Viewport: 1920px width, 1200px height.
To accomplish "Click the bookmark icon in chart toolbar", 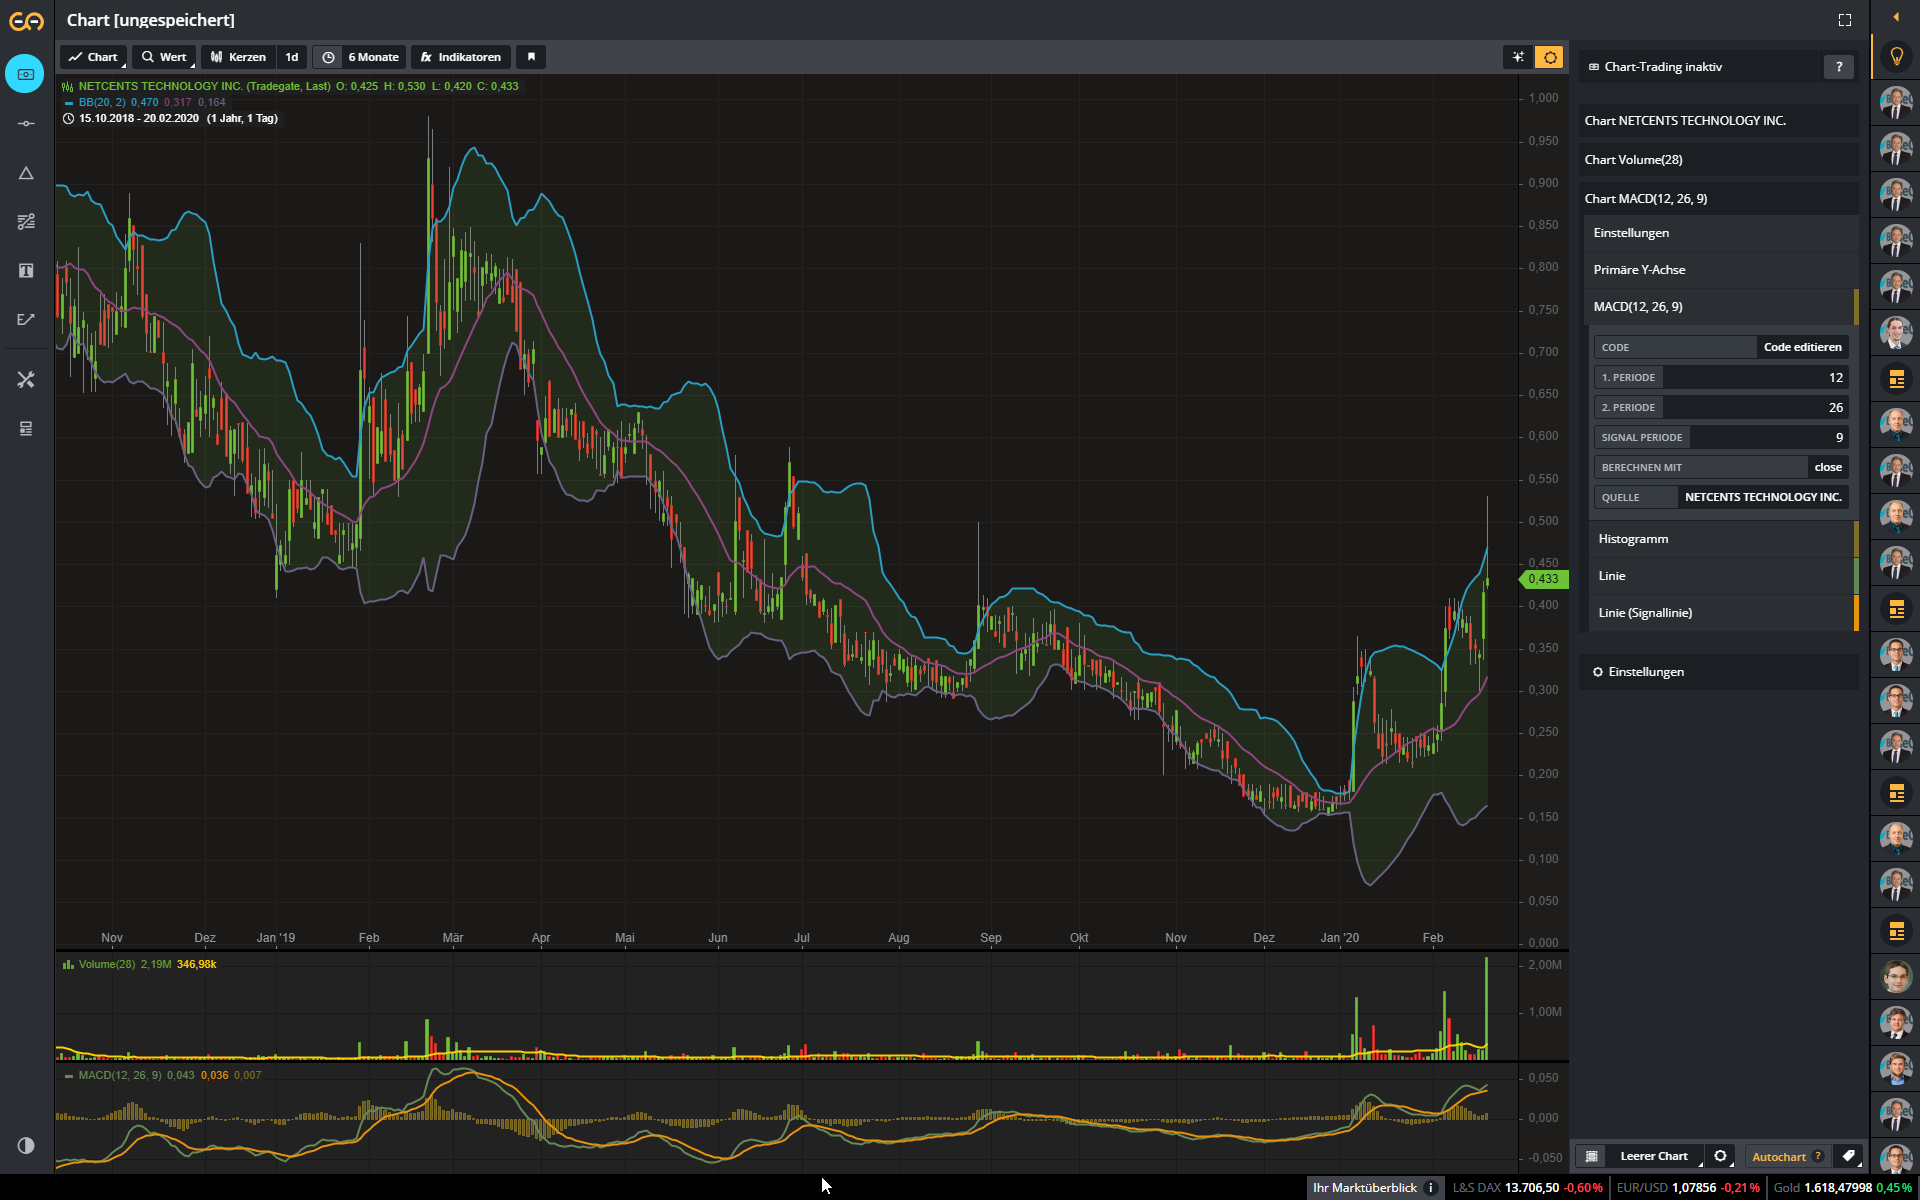I will [x=531, y=57].
